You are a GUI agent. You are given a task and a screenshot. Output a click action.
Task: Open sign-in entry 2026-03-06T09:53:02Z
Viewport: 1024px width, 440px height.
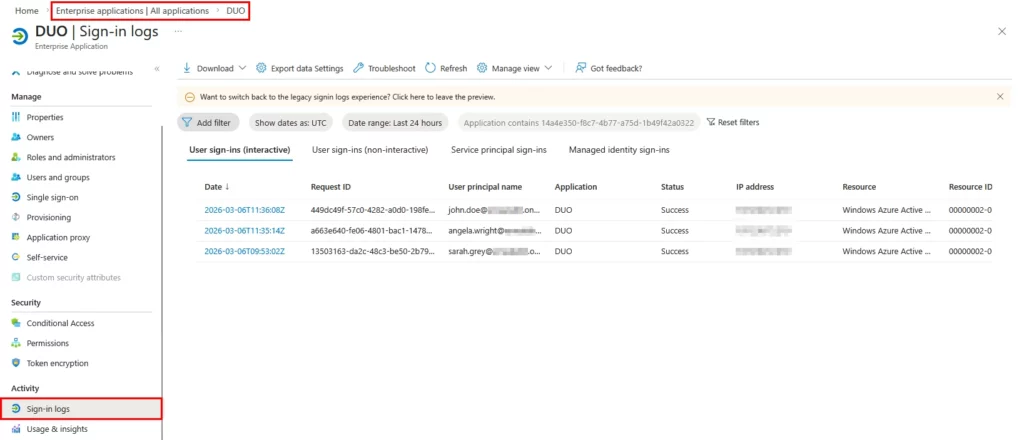[x=245, y=251]
